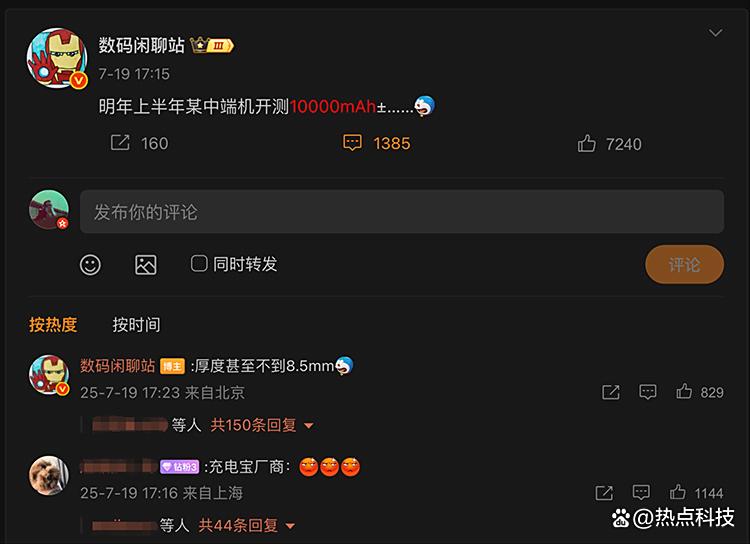
Task: Sort comments by 按热度
Action: pyautogui.click(x=53, y=324)
